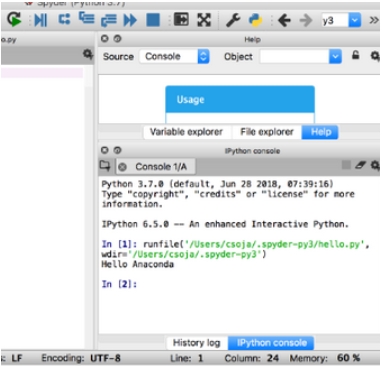The image size is (382, 366).
Task: Maximize current pane icon
Action: coord(181,20)
